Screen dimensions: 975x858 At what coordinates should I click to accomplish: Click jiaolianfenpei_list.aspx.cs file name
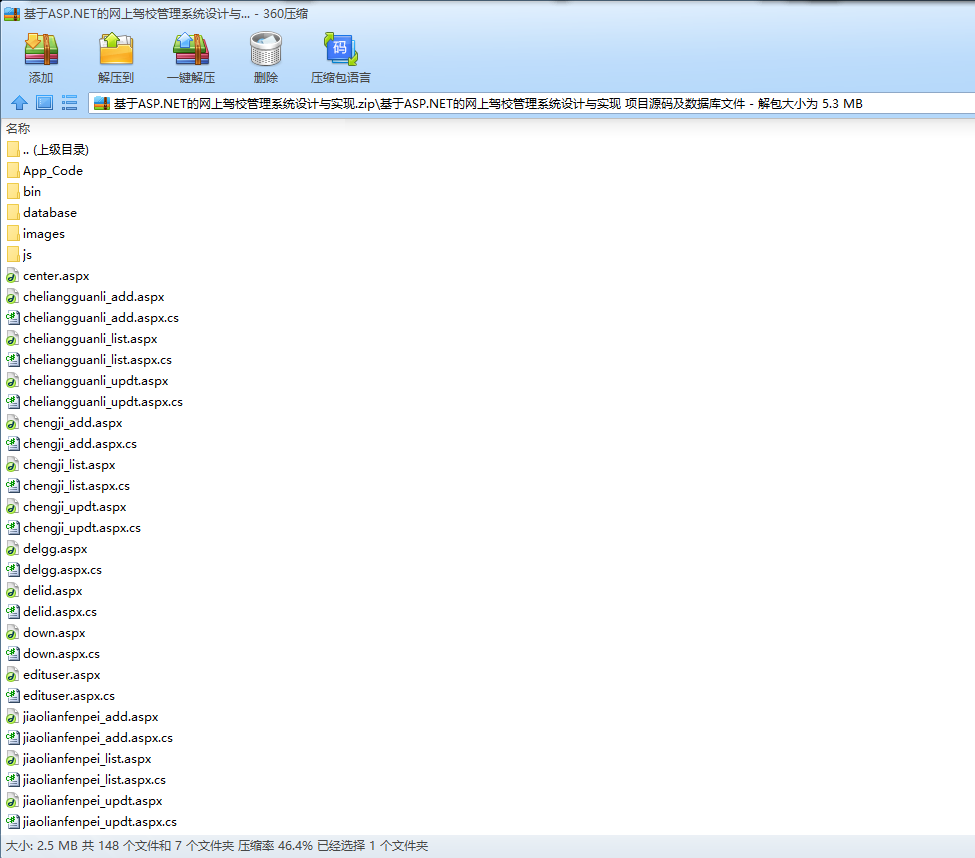click(x=95, y=780)
